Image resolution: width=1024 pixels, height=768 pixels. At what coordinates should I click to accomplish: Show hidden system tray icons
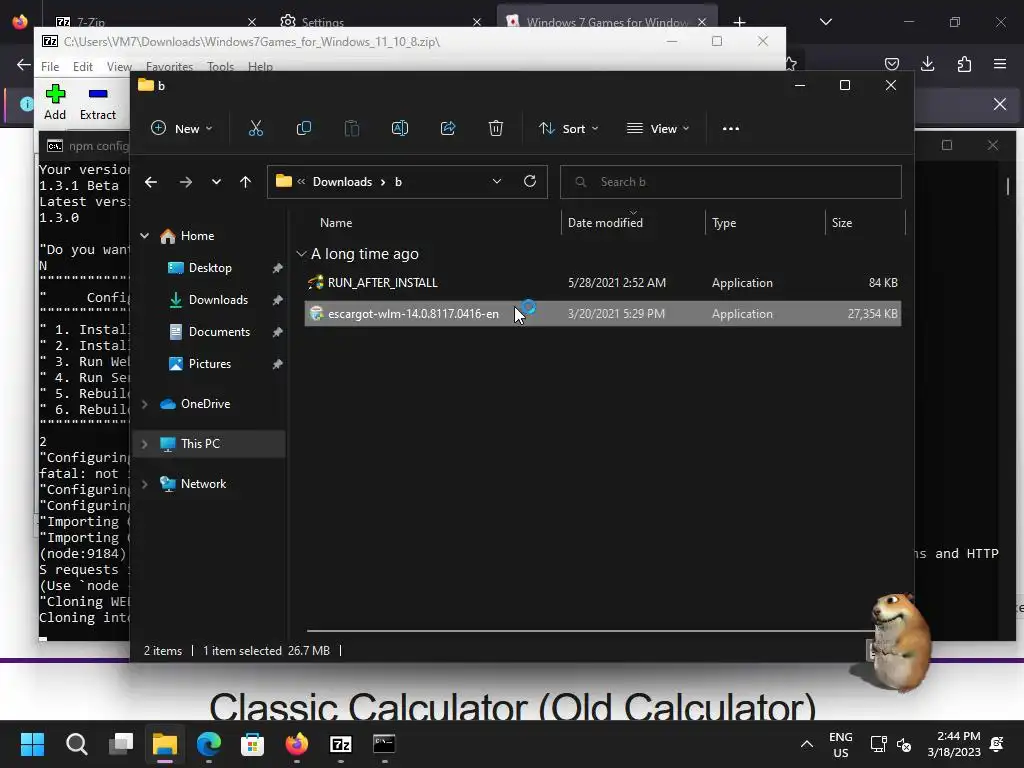(807, 744)
